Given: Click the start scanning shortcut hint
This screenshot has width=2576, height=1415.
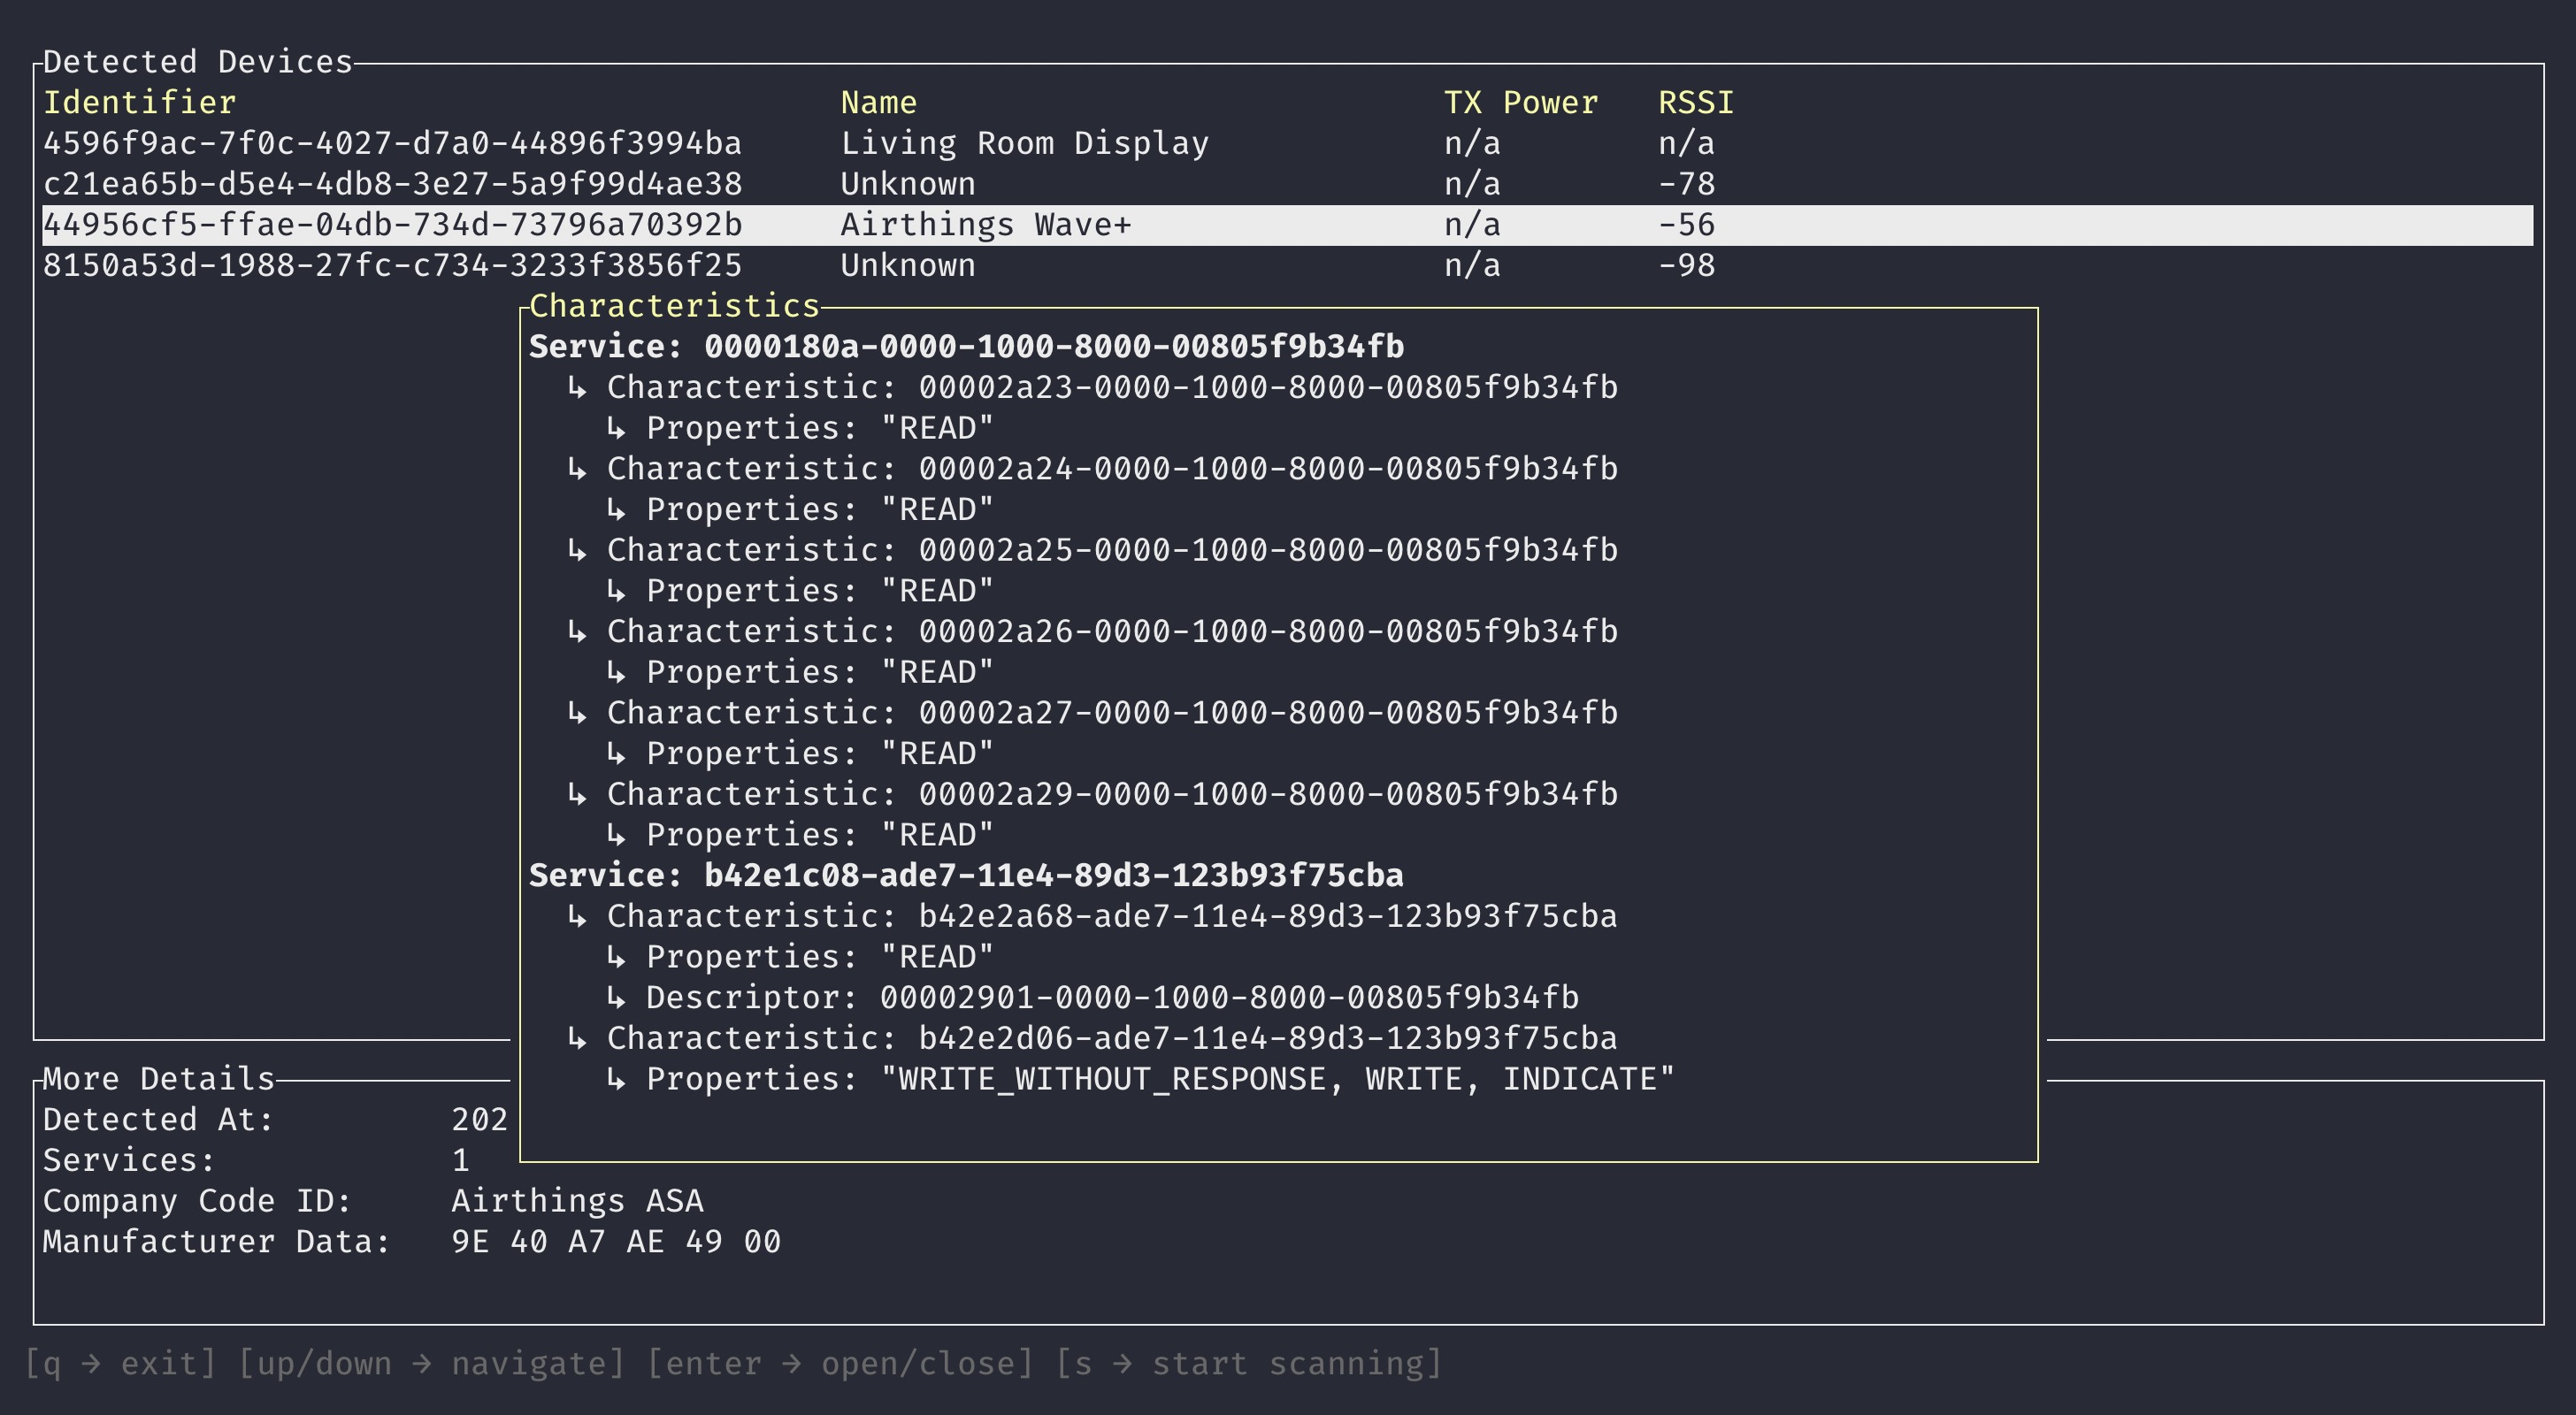Looking at the screenshot, I should coord(1248,1364).
